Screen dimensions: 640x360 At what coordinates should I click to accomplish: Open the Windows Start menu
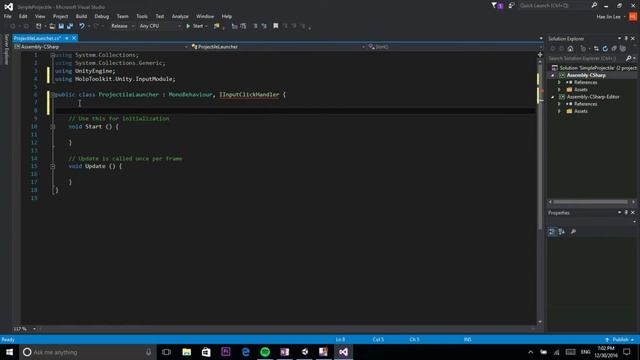9,352
